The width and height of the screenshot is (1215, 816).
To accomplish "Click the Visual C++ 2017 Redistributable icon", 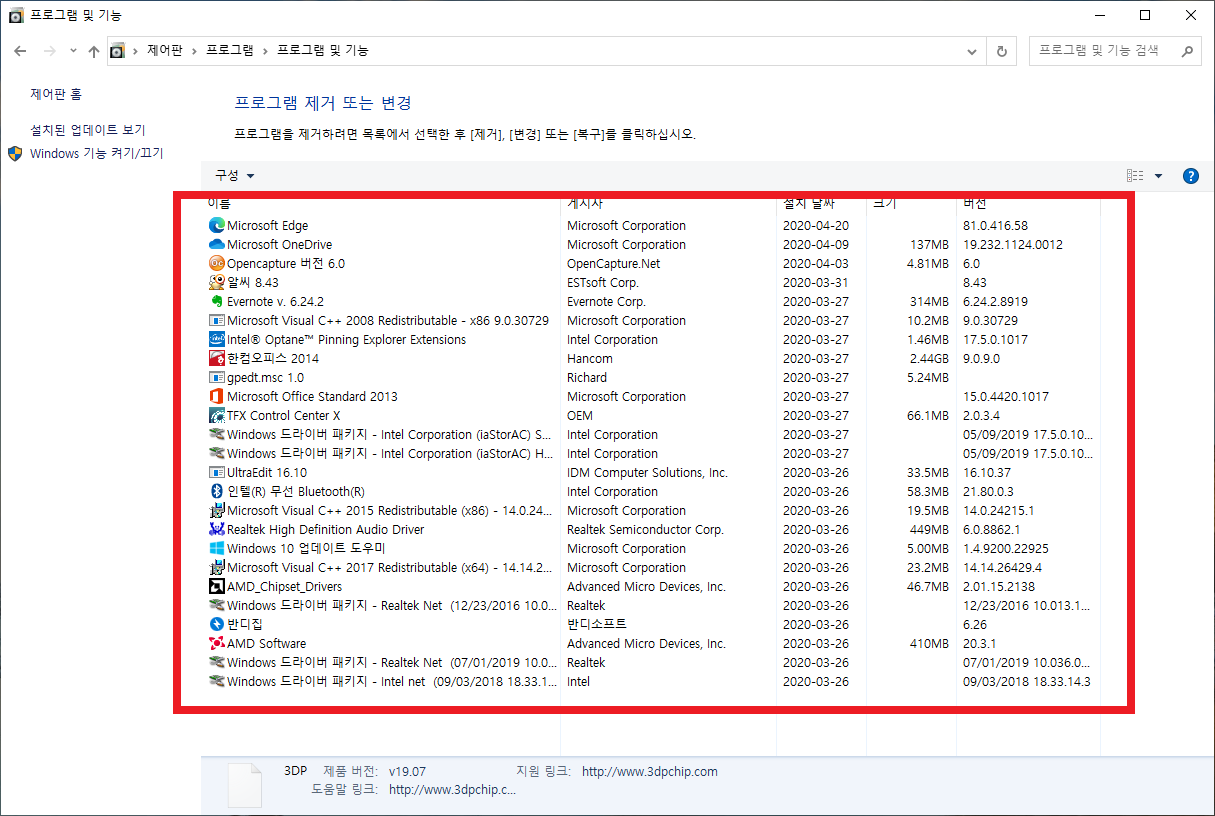I will tap(216, 568).
